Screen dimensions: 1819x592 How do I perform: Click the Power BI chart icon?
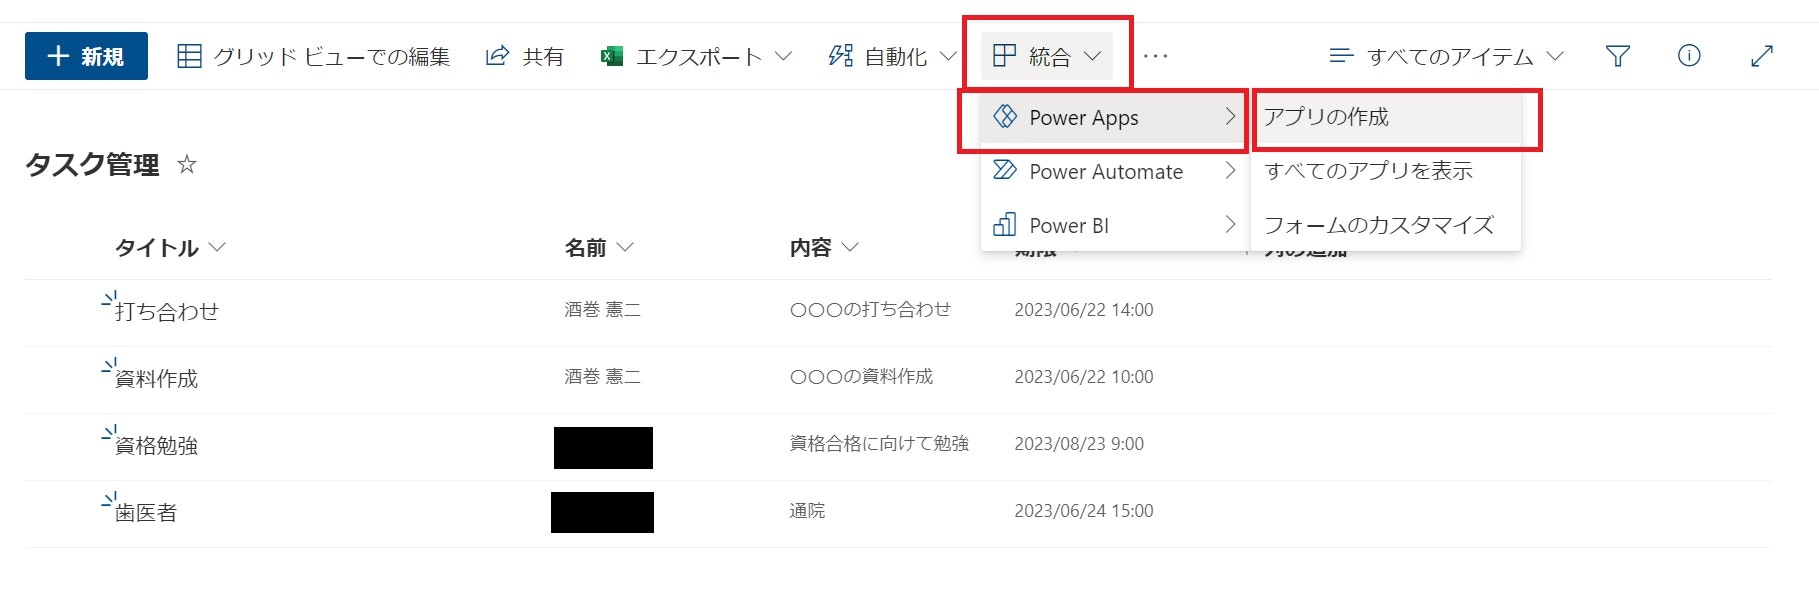tap(1004, 224)
